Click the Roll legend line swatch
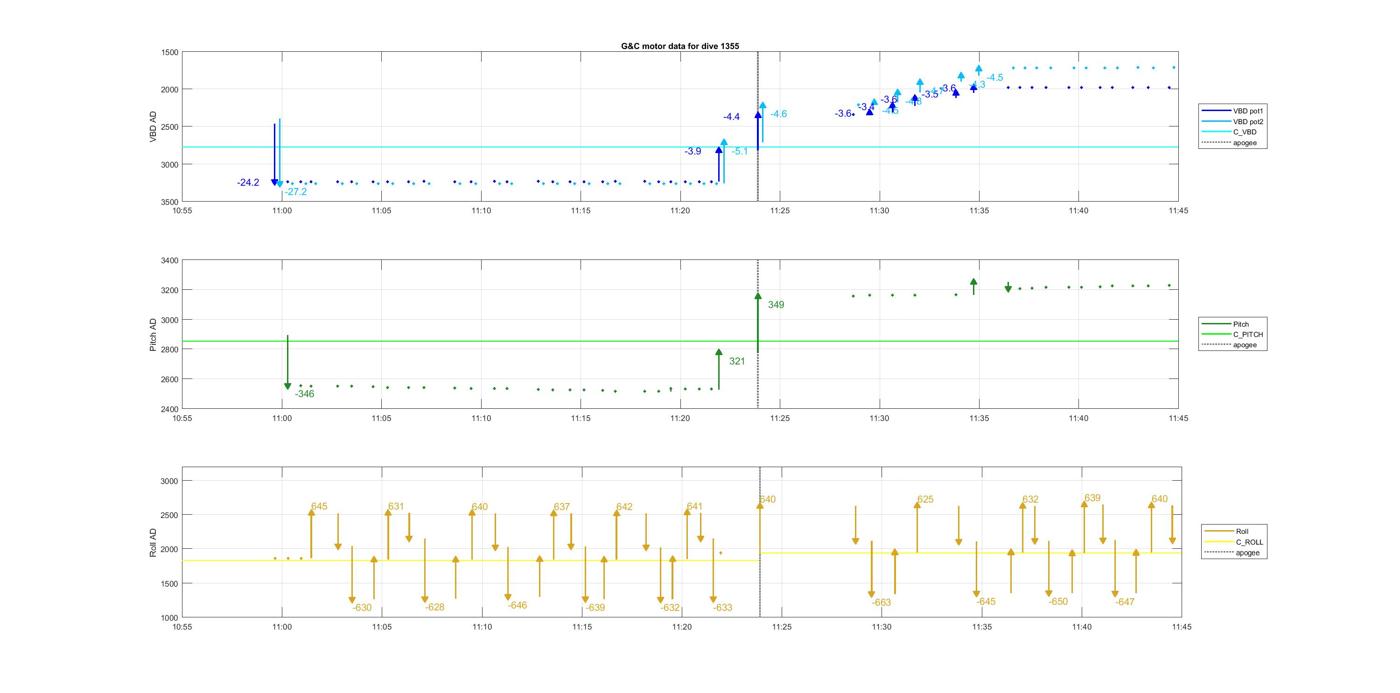Viewport: 1400px width, 693px height. (1218, 531)
